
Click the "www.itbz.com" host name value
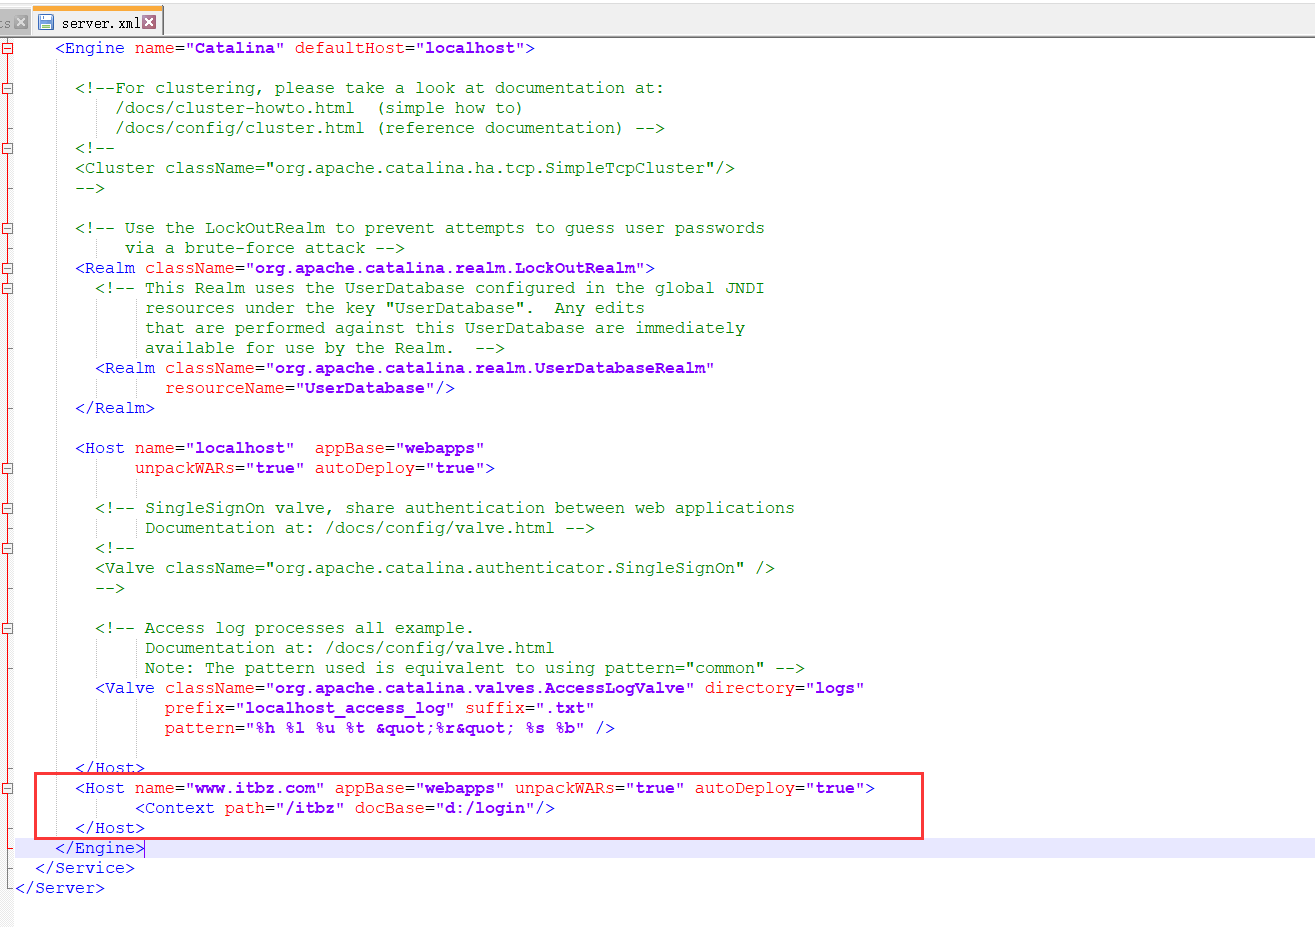coord(255,788)
